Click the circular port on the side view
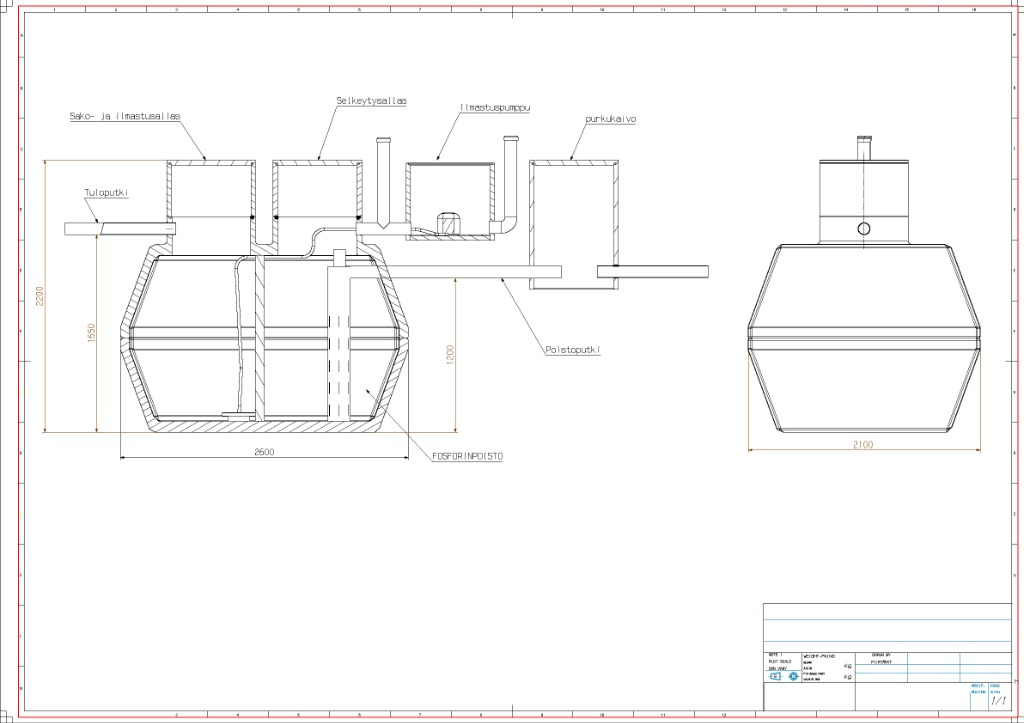This screenshot has width=1024, height=723. pos(863,229)
